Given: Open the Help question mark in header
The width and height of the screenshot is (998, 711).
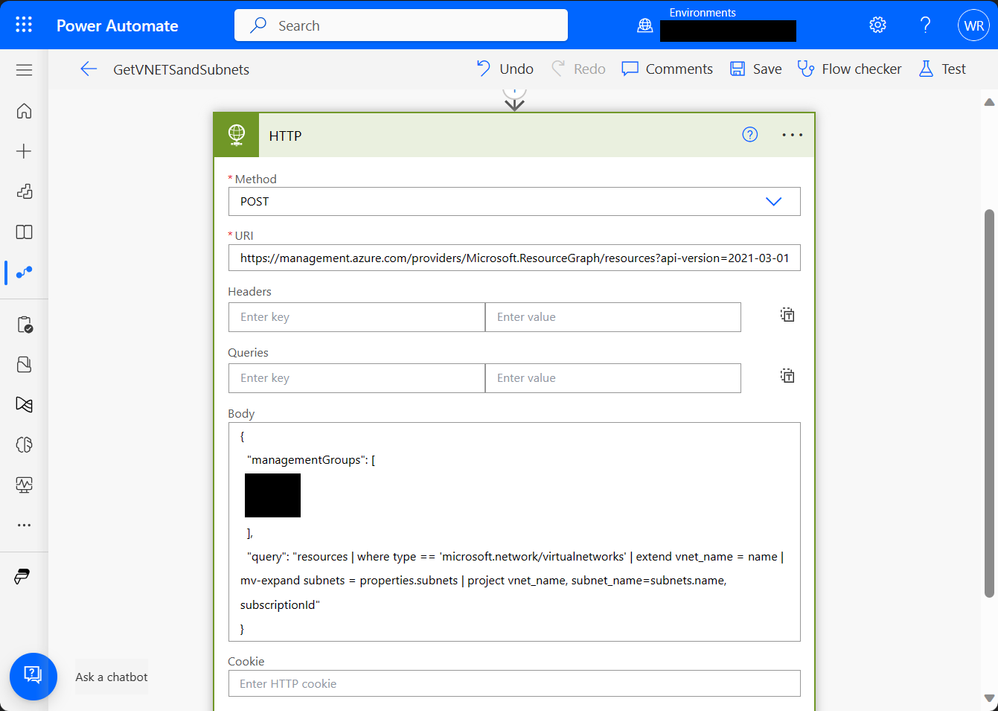Looking at the screenshot, I should click(925, 25).
